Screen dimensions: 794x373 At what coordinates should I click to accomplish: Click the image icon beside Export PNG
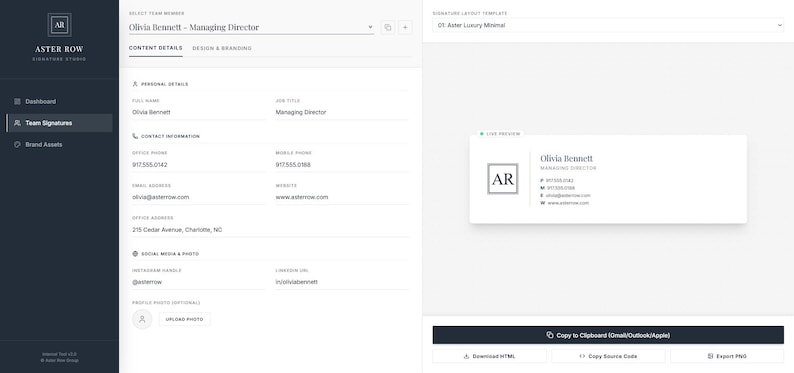[x=710, y=356]
